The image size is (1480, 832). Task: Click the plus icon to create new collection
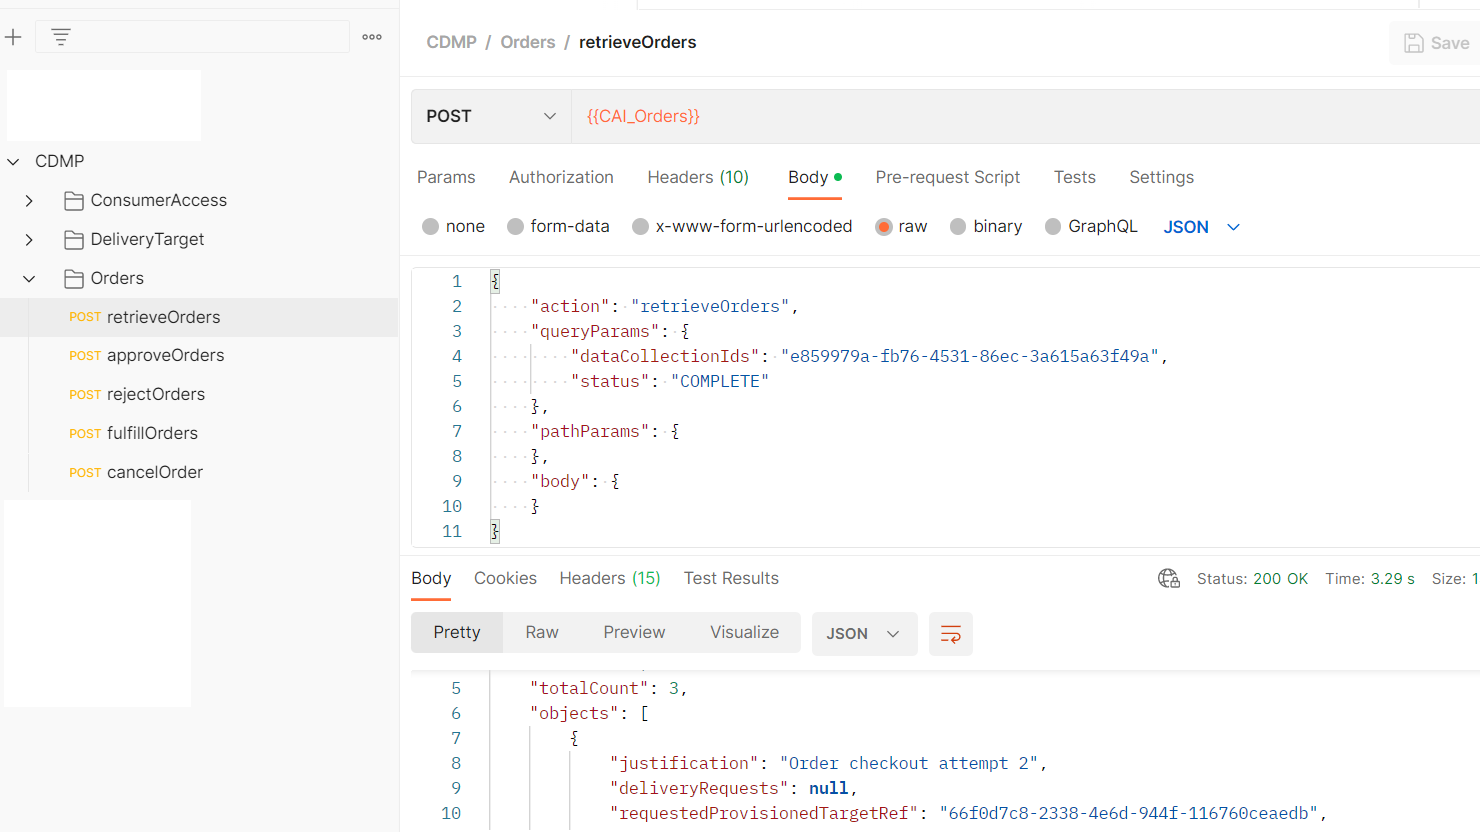coord(13,37)
